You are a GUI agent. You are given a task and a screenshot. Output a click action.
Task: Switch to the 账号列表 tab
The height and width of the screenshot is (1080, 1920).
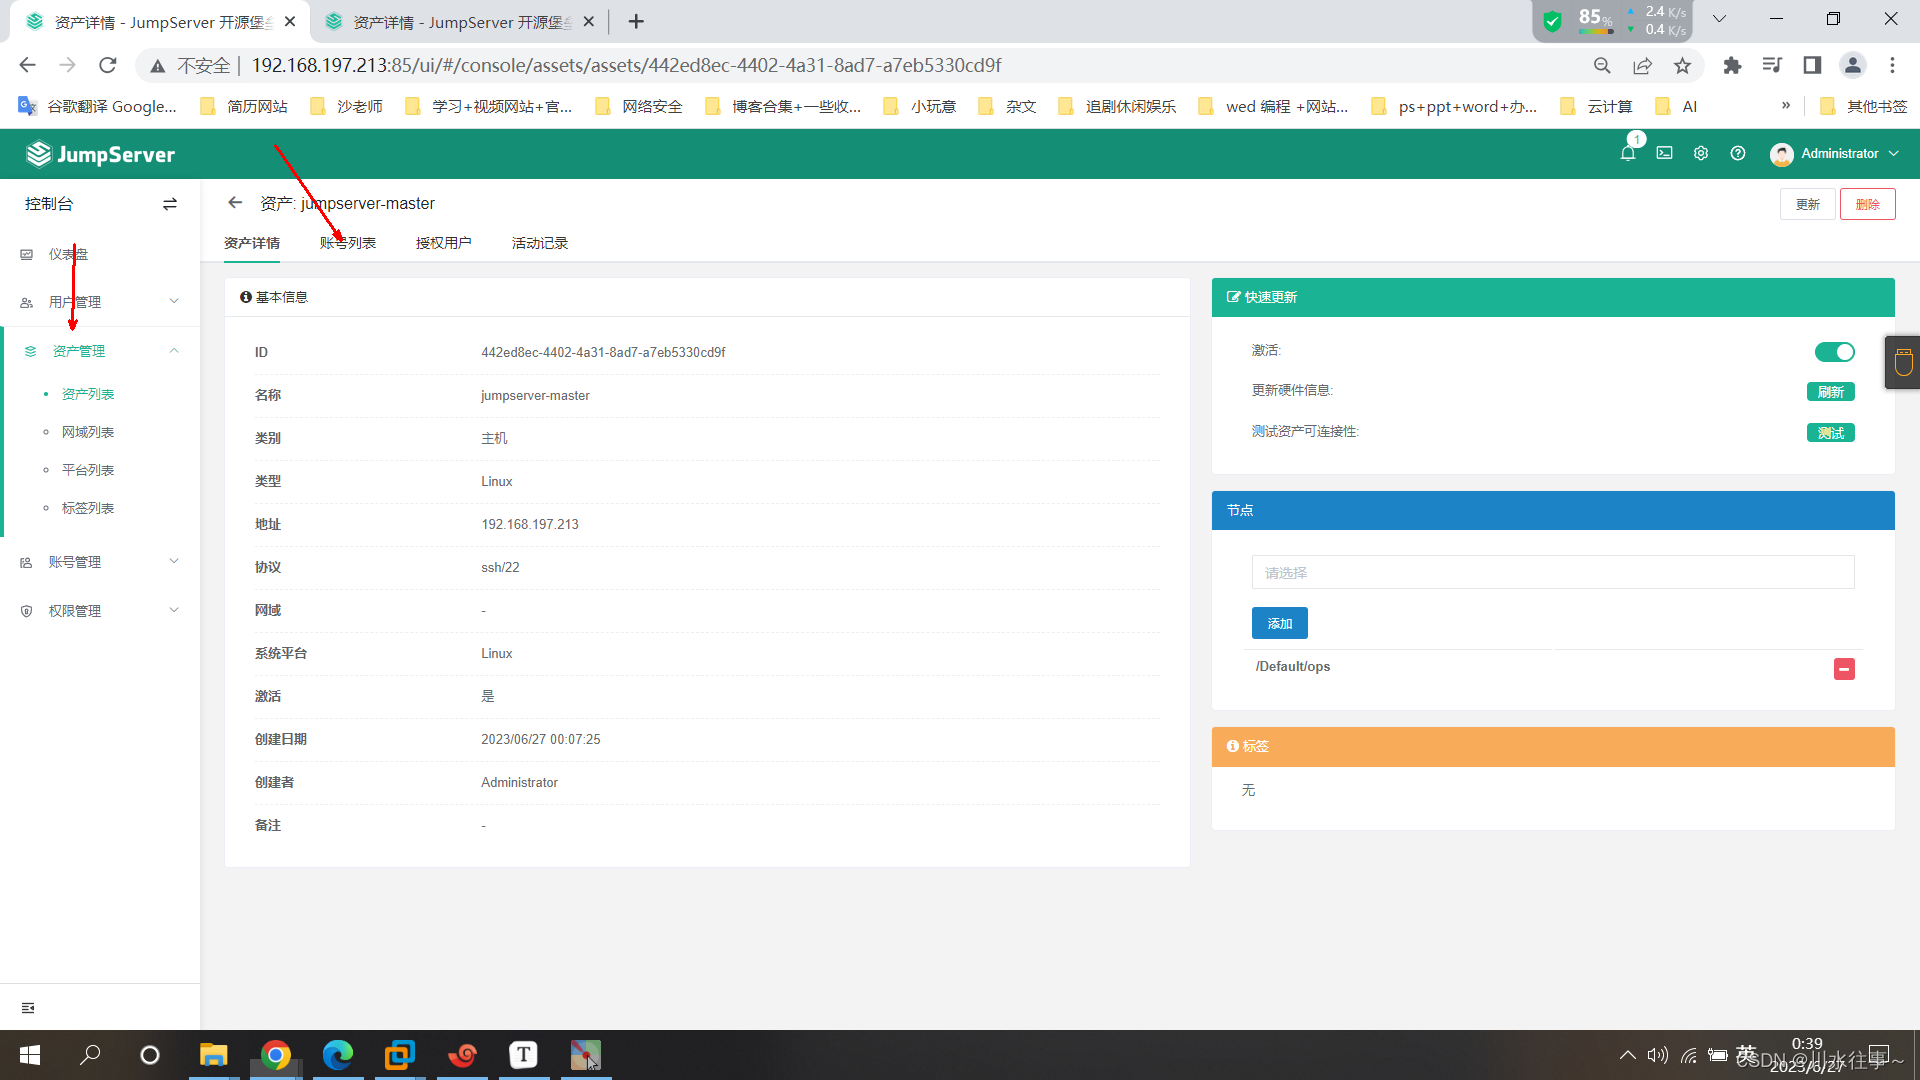tap(348, 243)
